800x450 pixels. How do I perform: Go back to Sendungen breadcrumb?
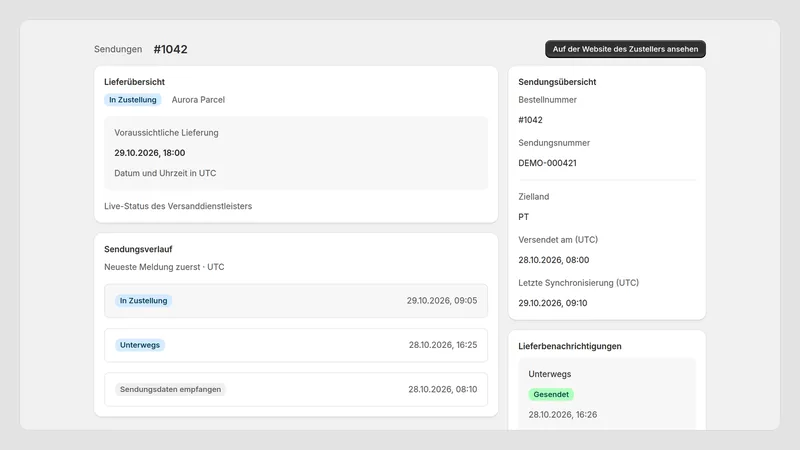click(118, 49)
